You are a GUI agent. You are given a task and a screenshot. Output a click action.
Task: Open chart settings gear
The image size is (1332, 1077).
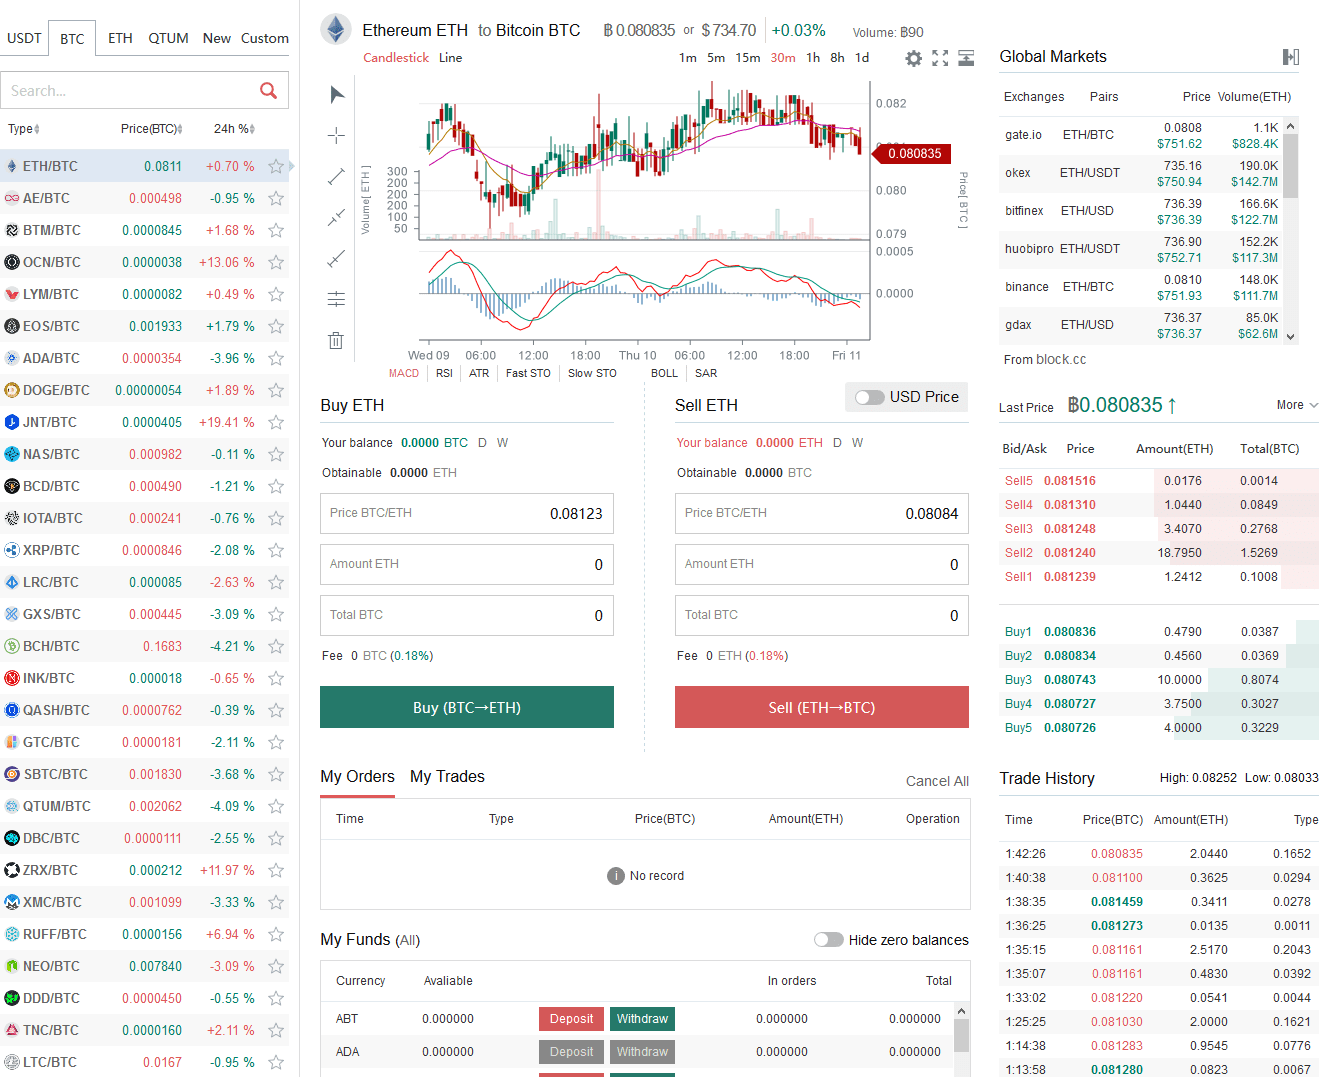(914, 58)
